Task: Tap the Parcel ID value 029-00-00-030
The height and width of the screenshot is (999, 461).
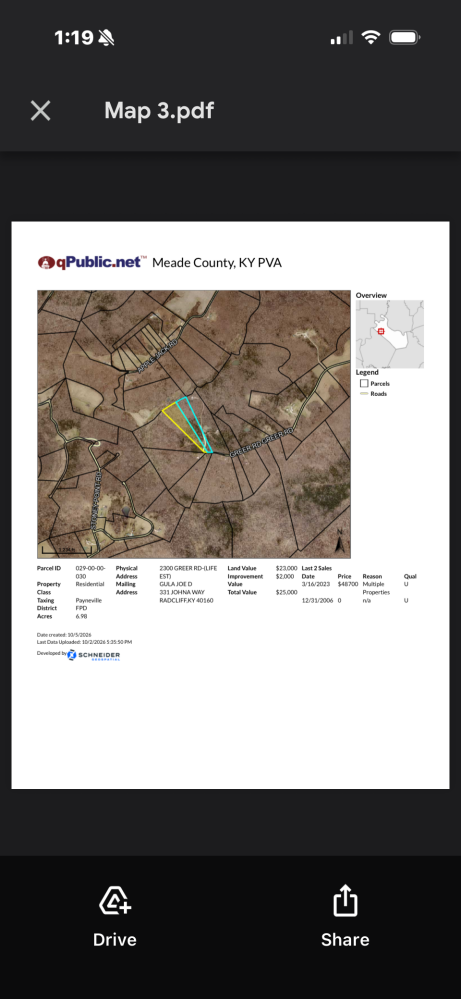Action: pos(90,571)
